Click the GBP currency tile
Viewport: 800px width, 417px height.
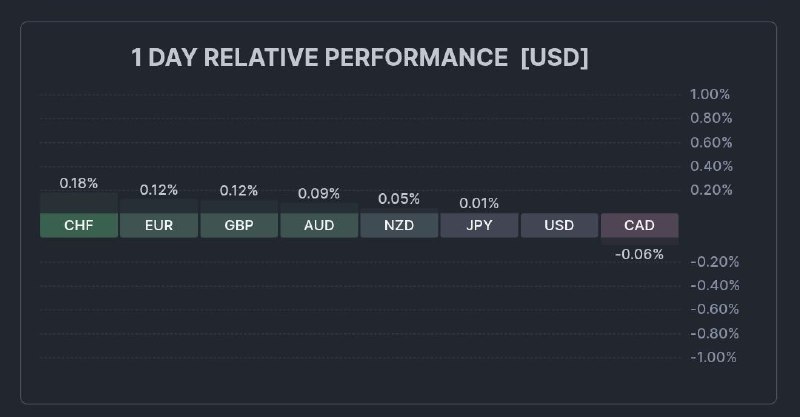click(x=239, y=225)
